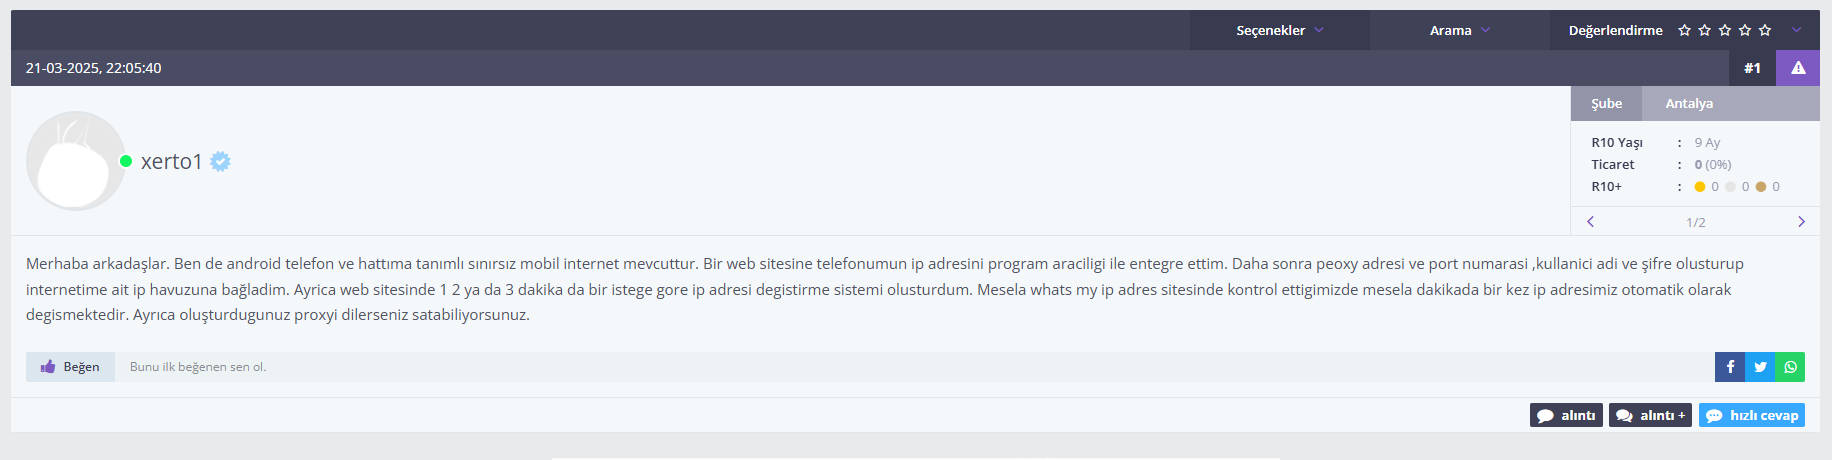Share the post on Facebook
The height and width of the screenshot is (460, 1832).
[1730, 367]
